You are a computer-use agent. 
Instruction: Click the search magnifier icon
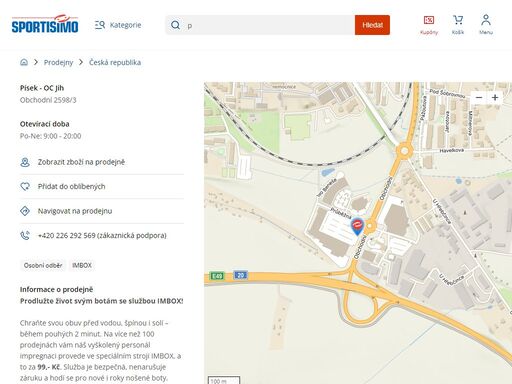[x=175, y=25]
